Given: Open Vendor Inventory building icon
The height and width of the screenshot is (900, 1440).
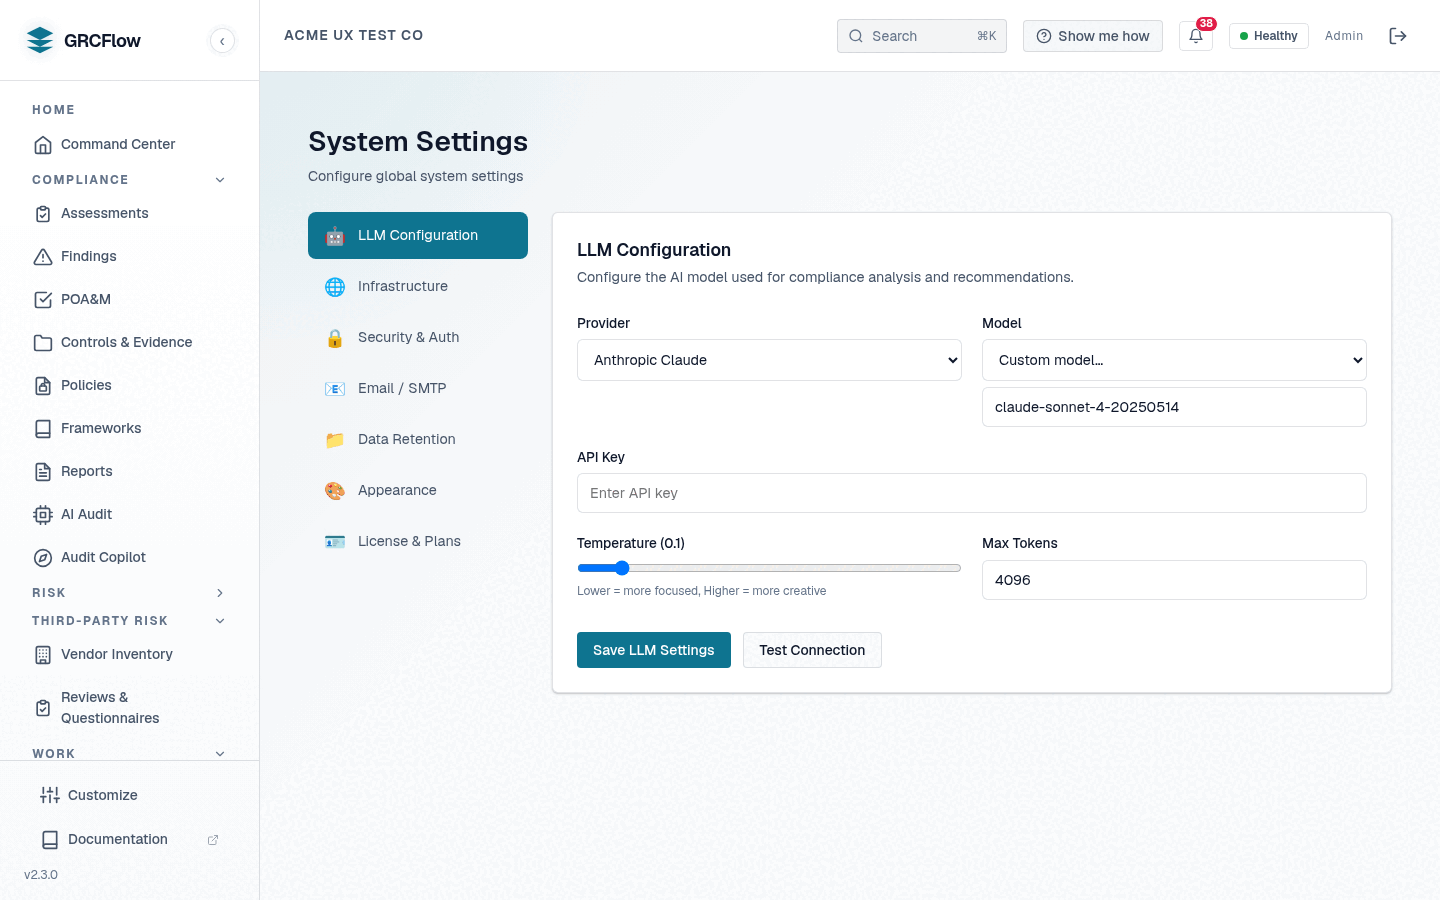Looking at the screenshot, I should pyautogui.click(x=43, y=655).
